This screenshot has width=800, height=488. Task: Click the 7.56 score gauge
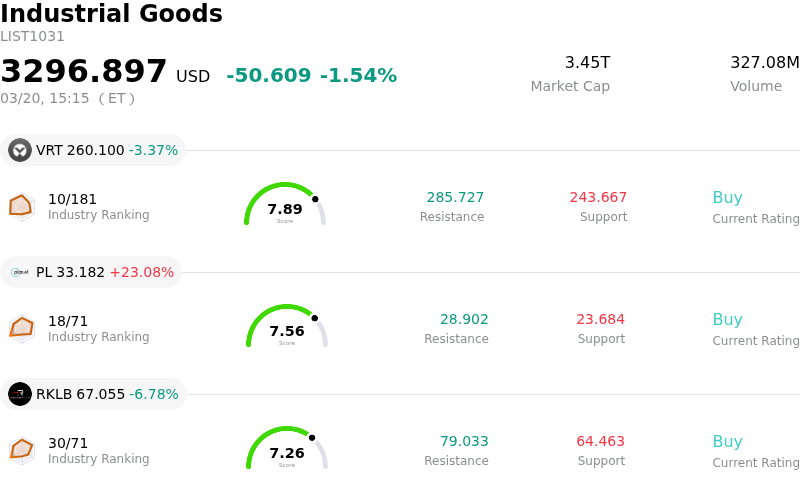pos(287,328)
